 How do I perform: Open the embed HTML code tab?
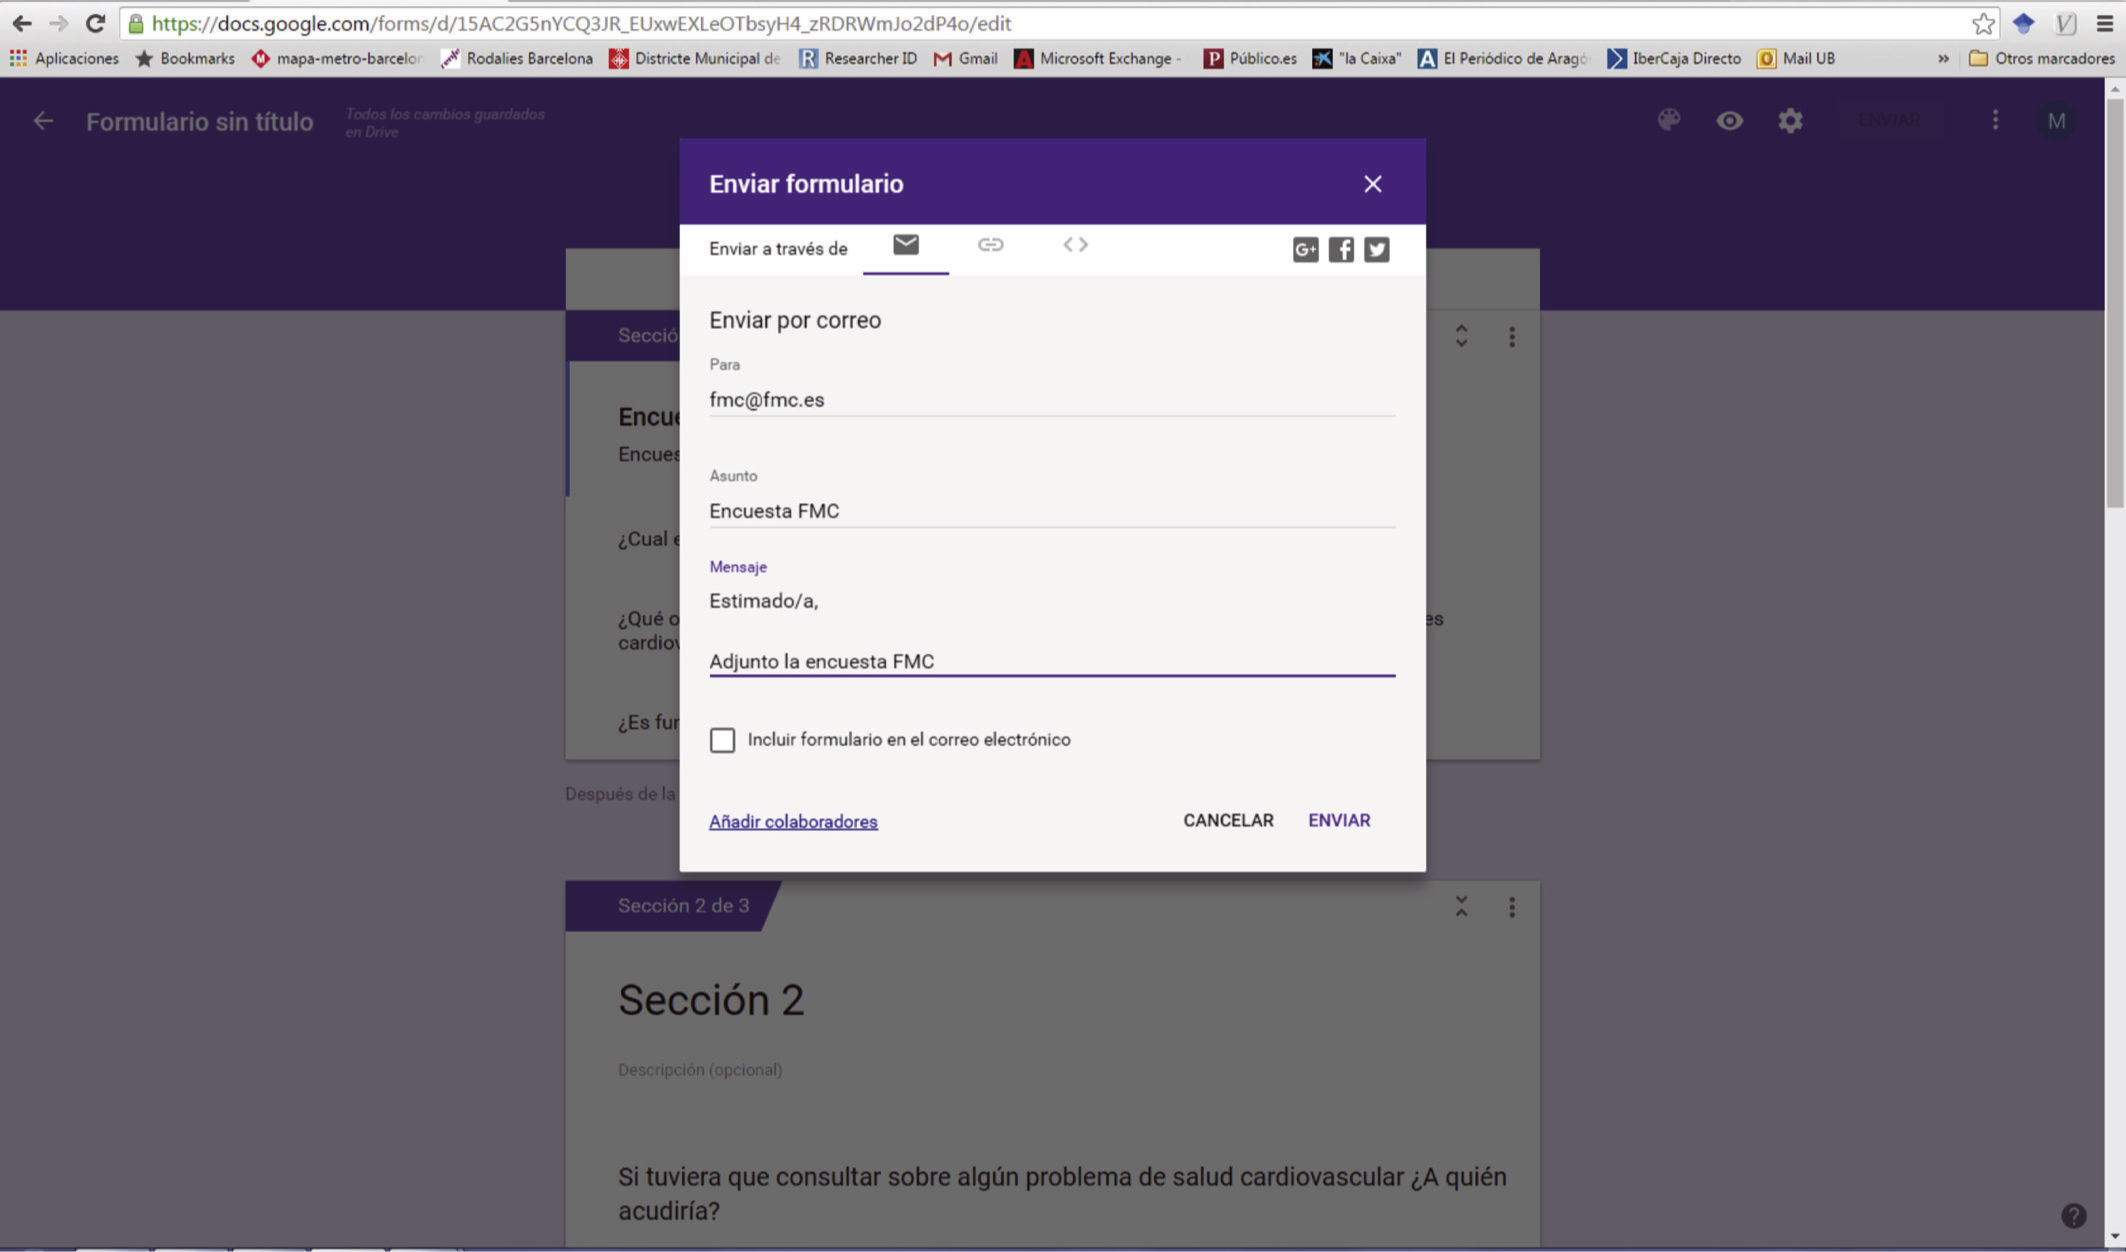1075,245
